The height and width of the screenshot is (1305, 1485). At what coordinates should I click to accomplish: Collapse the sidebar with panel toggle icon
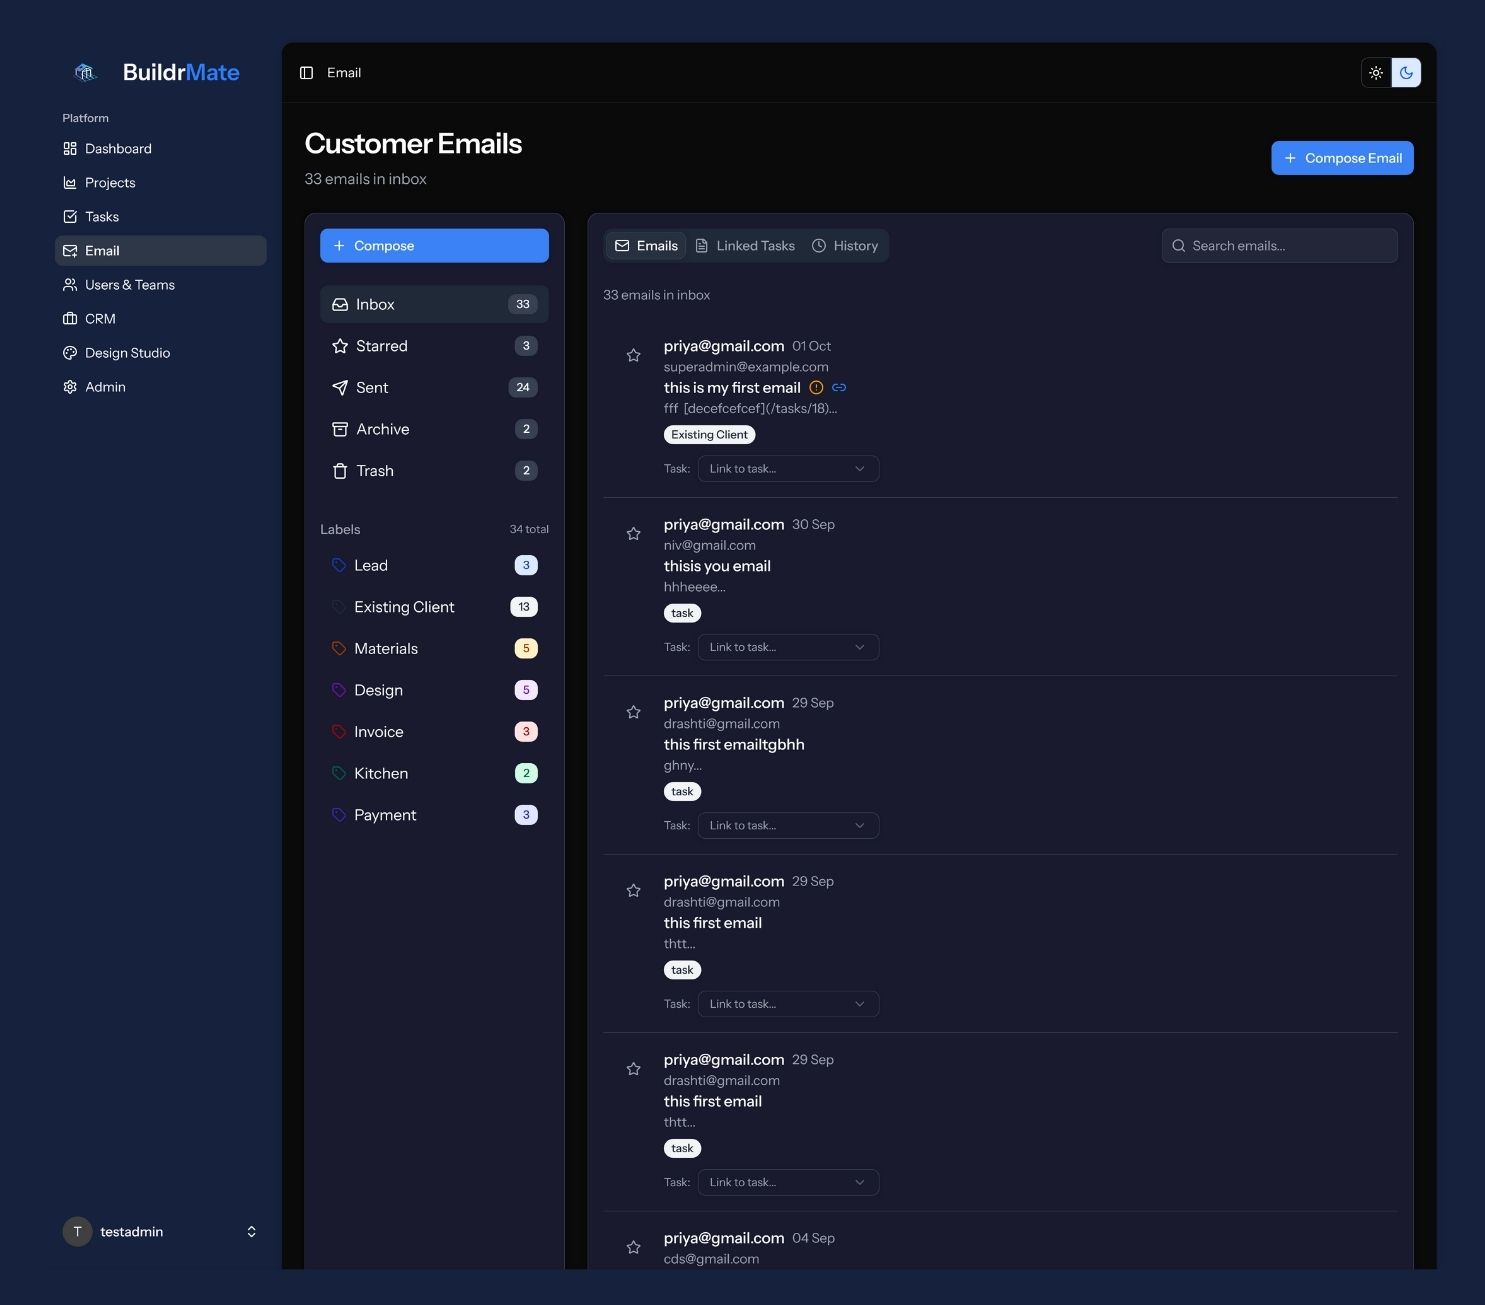tap(307, 72)
